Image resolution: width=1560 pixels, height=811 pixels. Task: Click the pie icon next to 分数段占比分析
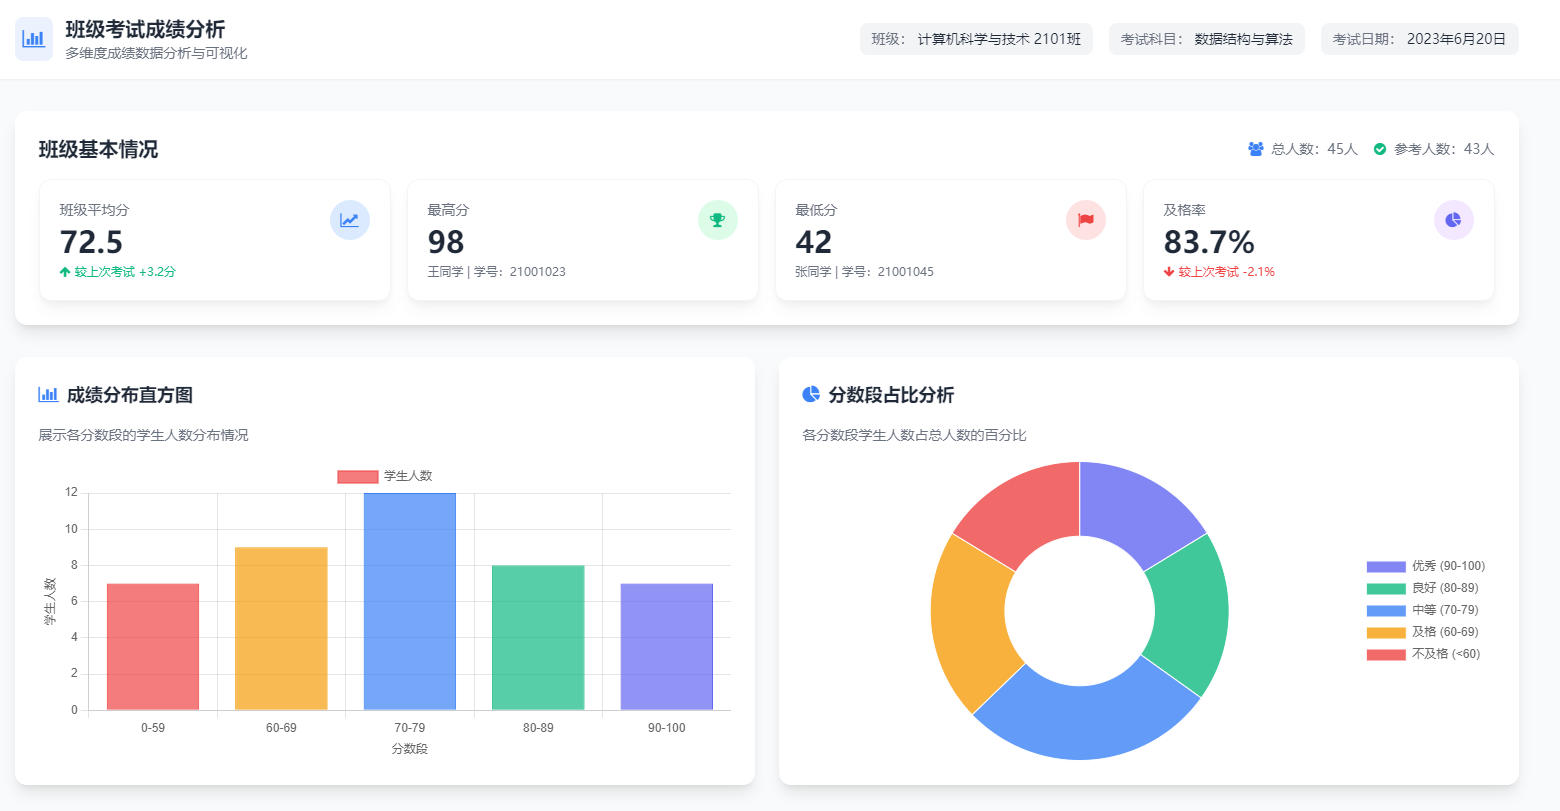(811, 395)
